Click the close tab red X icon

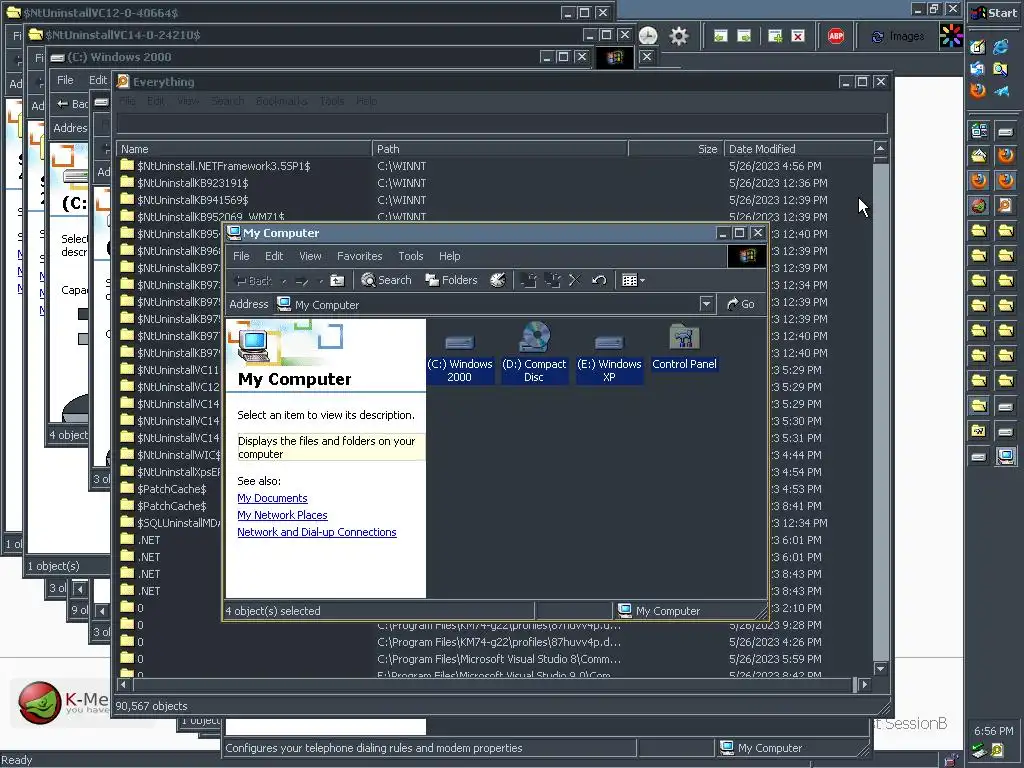point(798,37)
